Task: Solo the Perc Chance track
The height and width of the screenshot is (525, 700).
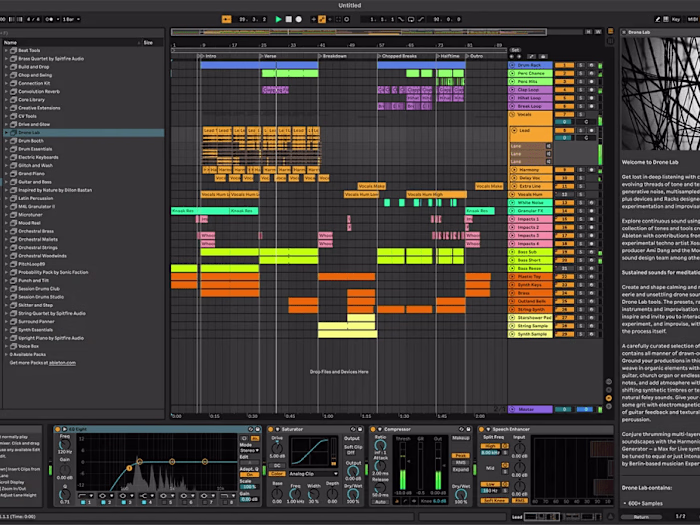Action: tap(581, 73)
